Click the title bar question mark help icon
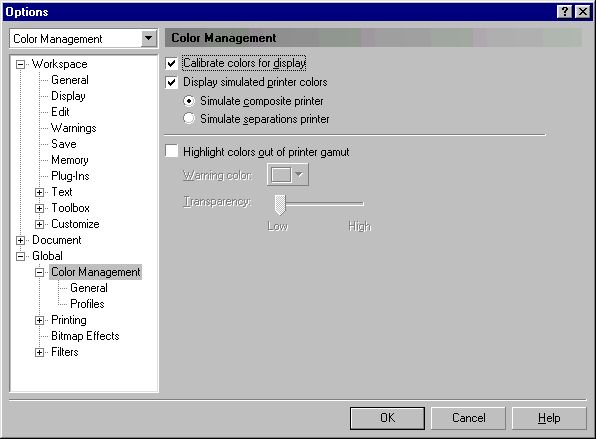This screenshot has height=439, width=596. (564, 12)
